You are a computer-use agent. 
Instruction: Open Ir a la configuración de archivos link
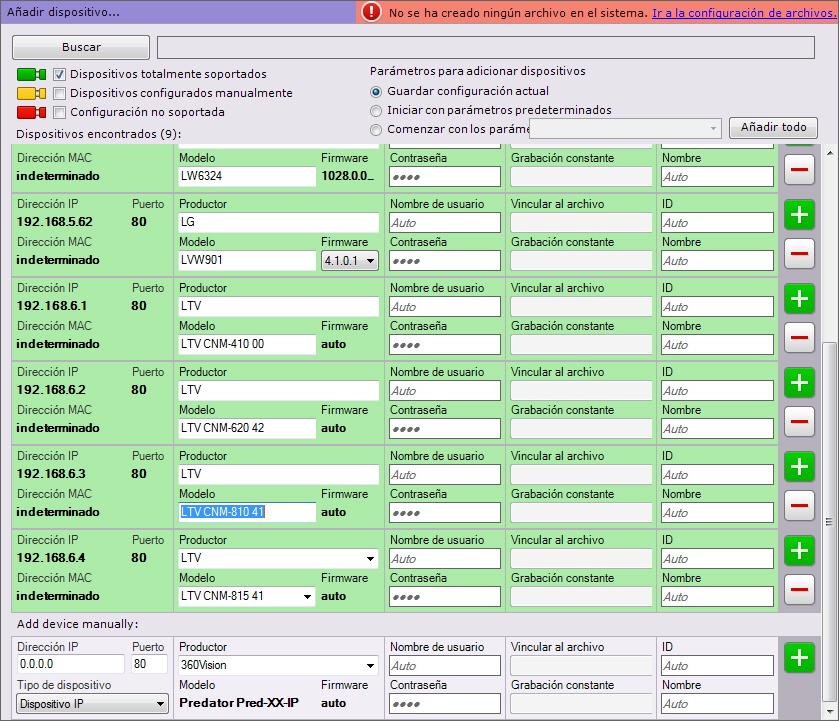tap(742, 12)
